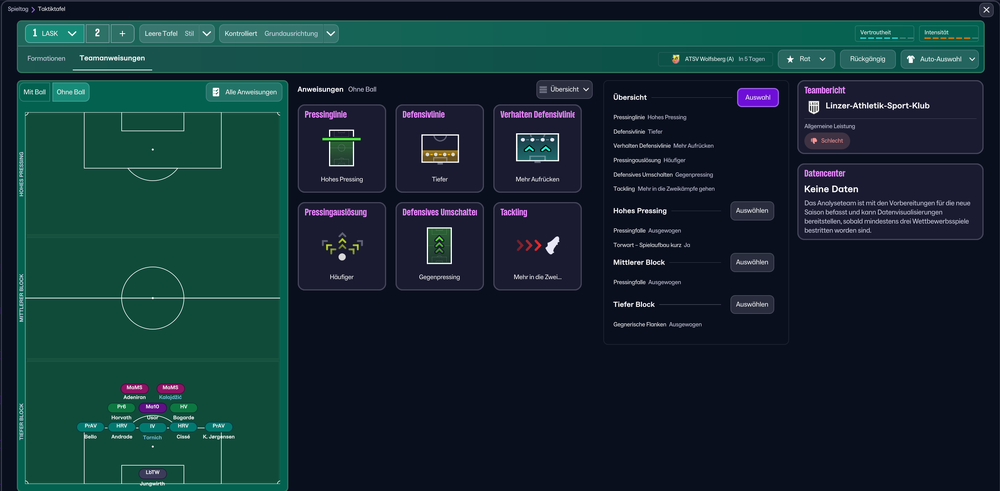Click the Defensives Umschalten Gegenpressing row
The width and height of the screenshot is (1000, 491).
coord(663,174)
